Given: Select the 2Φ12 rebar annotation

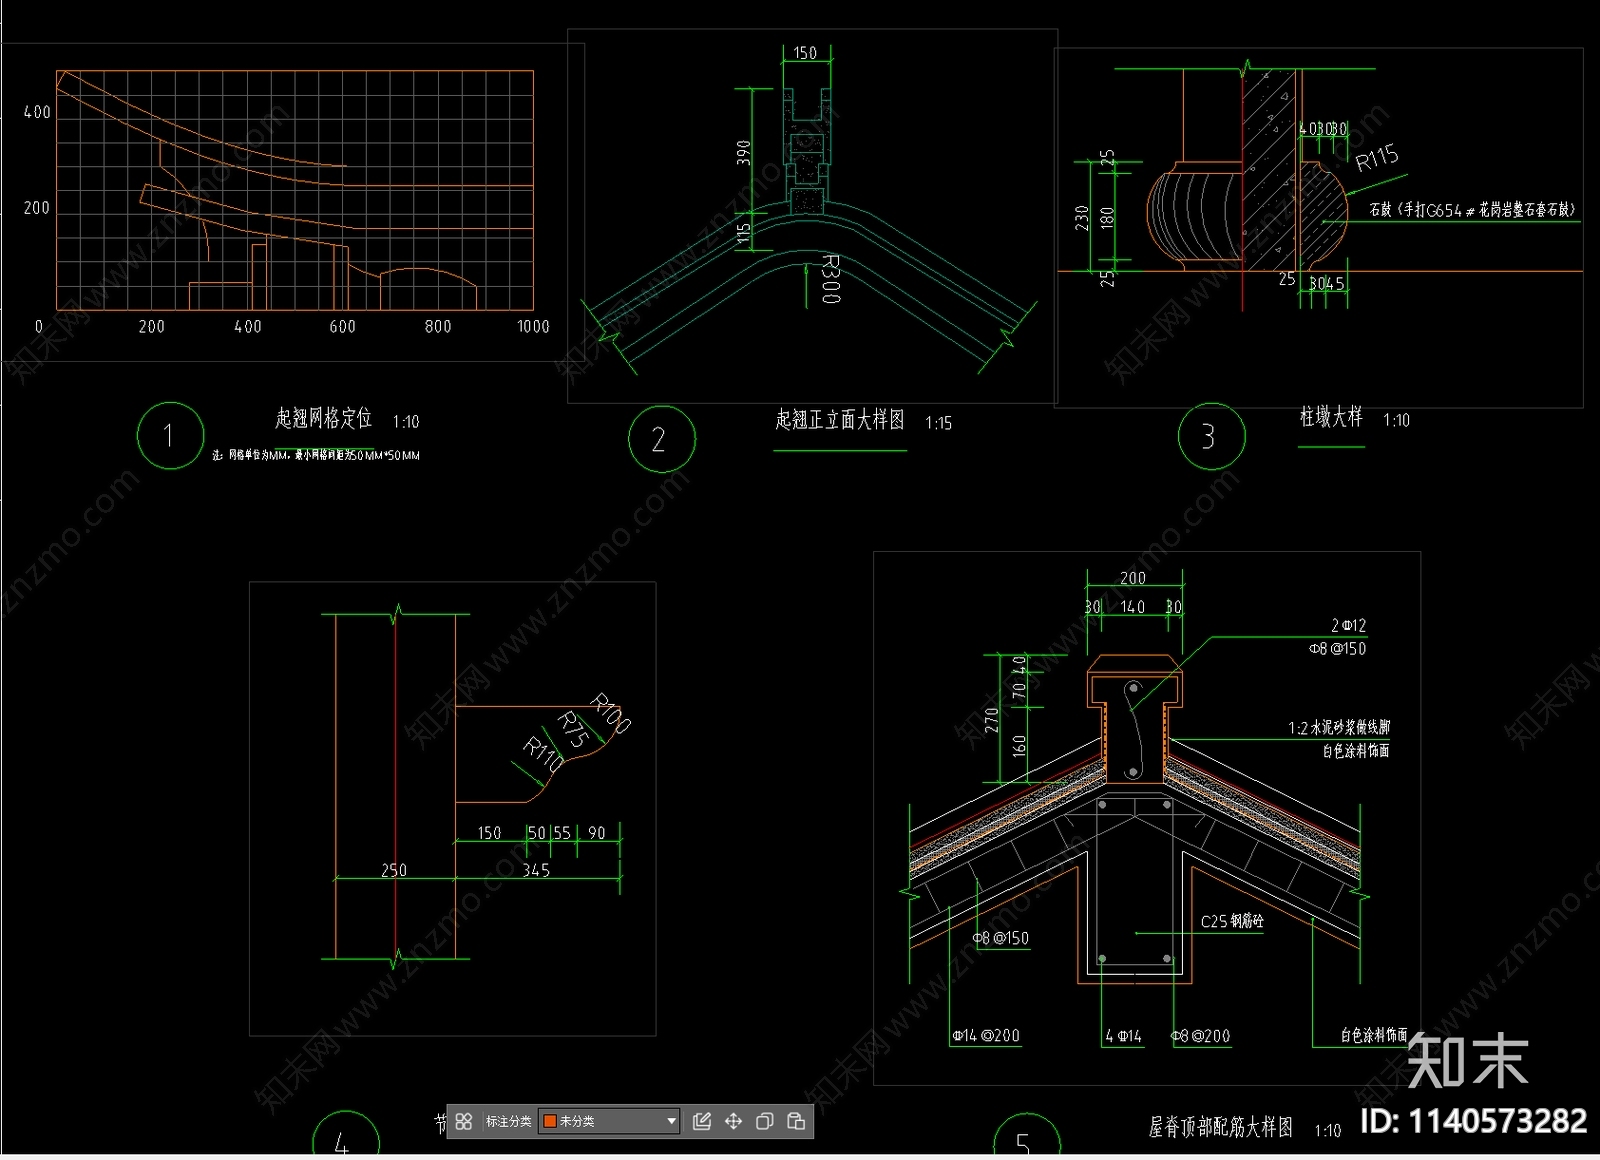Looking at the screenshot, I should [x=1348, y=625].
